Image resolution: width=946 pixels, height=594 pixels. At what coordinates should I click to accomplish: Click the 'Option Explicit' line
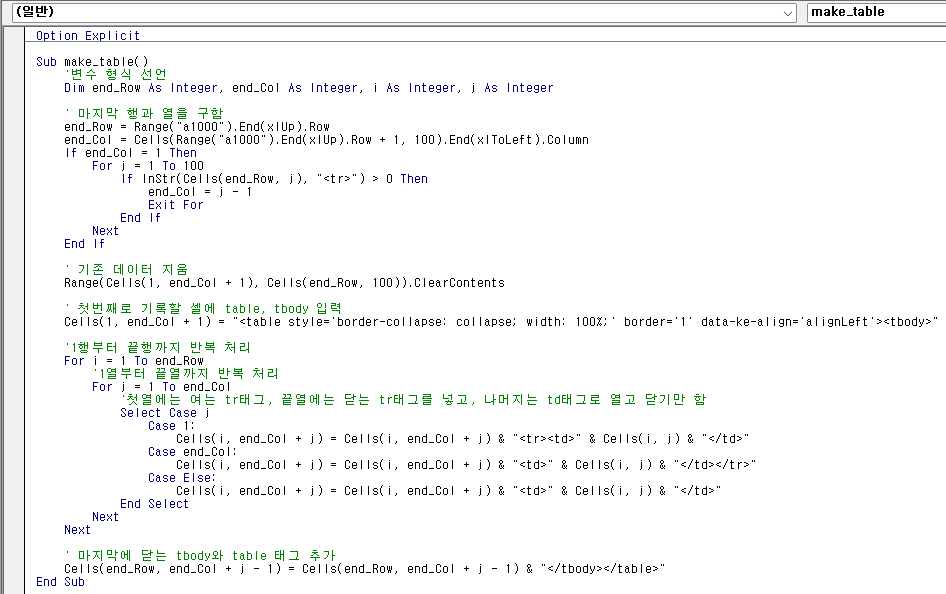88,36
